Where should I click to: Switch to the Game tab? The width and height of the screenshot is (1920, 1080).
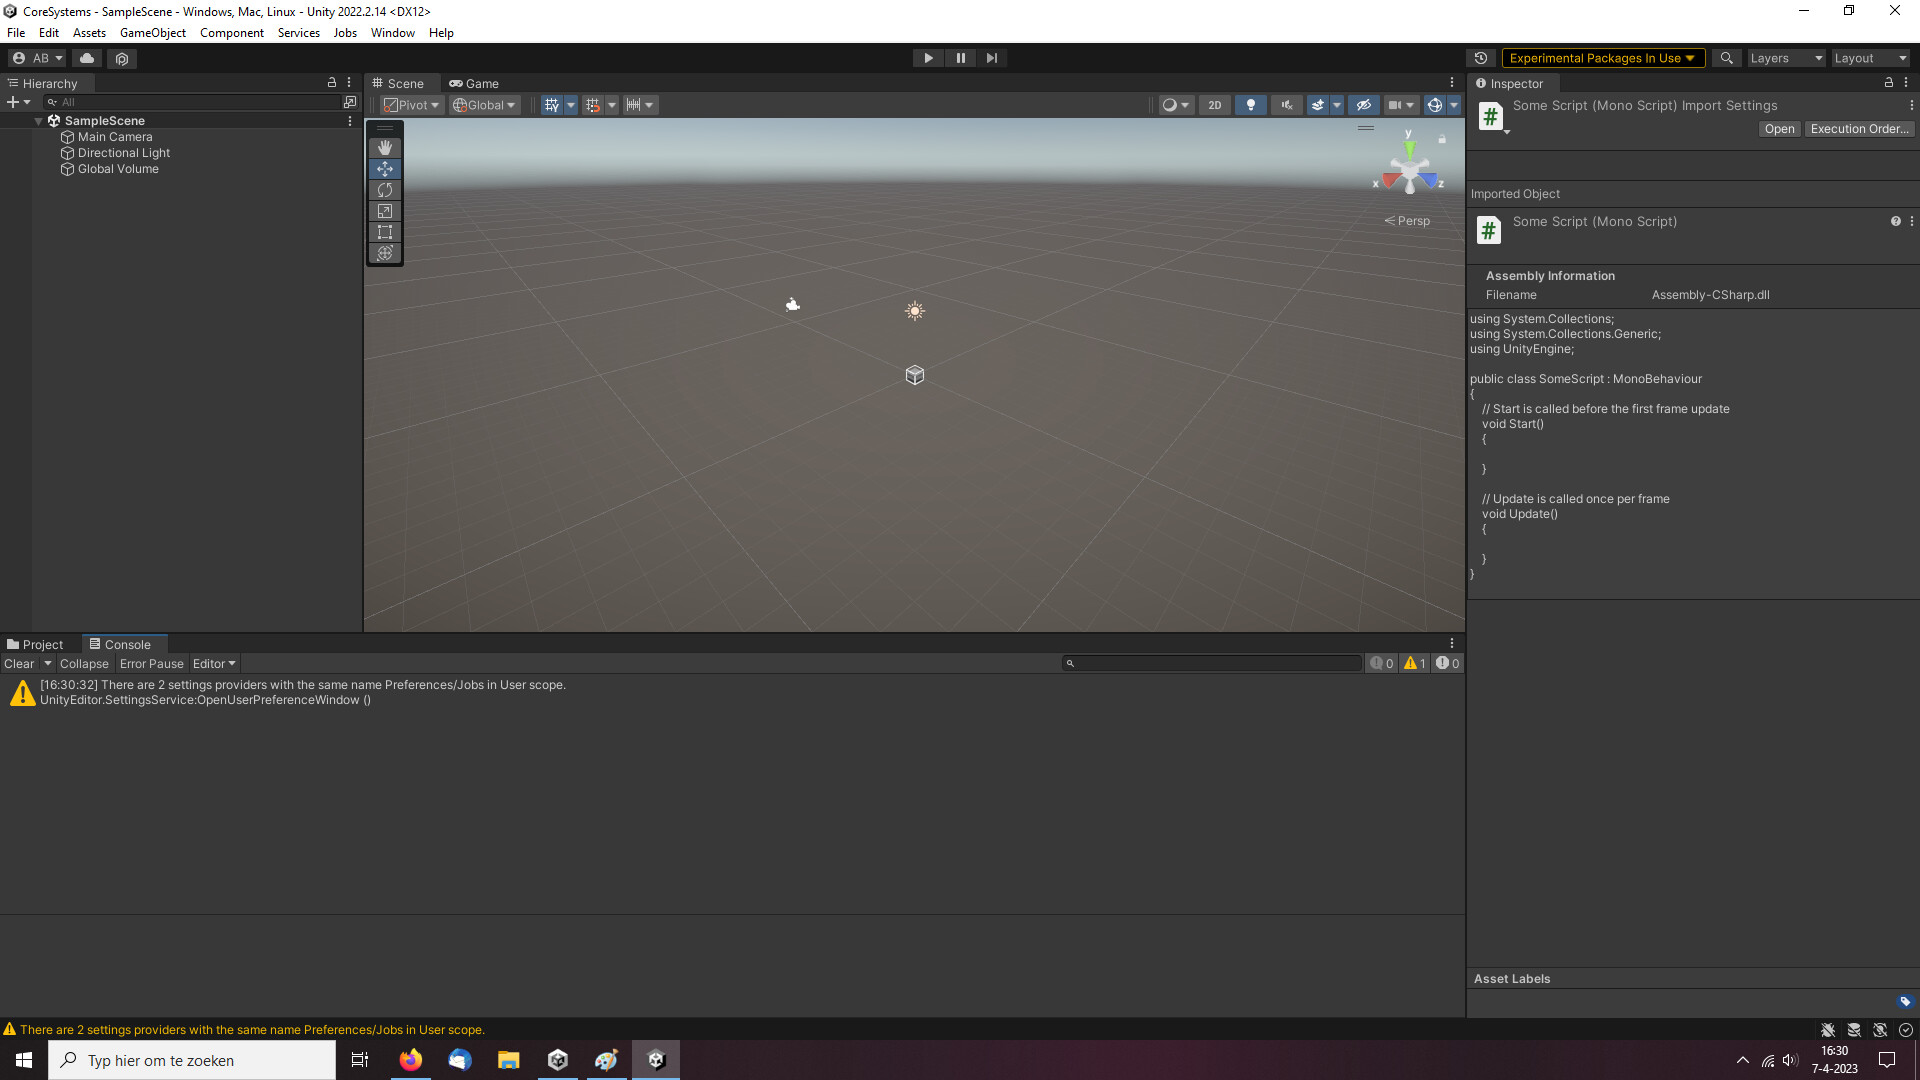point(474,84)
